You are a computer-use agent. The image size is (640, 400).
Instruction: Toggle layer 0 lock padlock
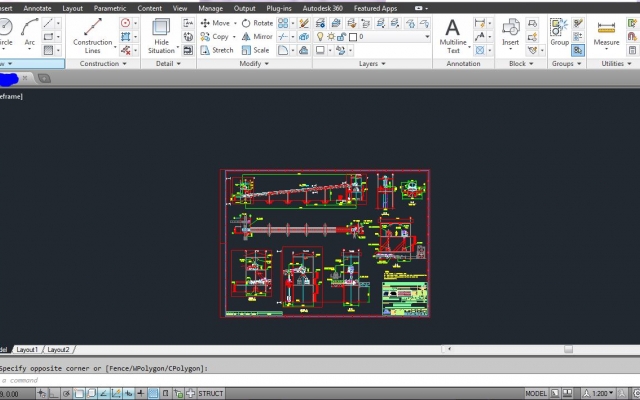(341, 37)
